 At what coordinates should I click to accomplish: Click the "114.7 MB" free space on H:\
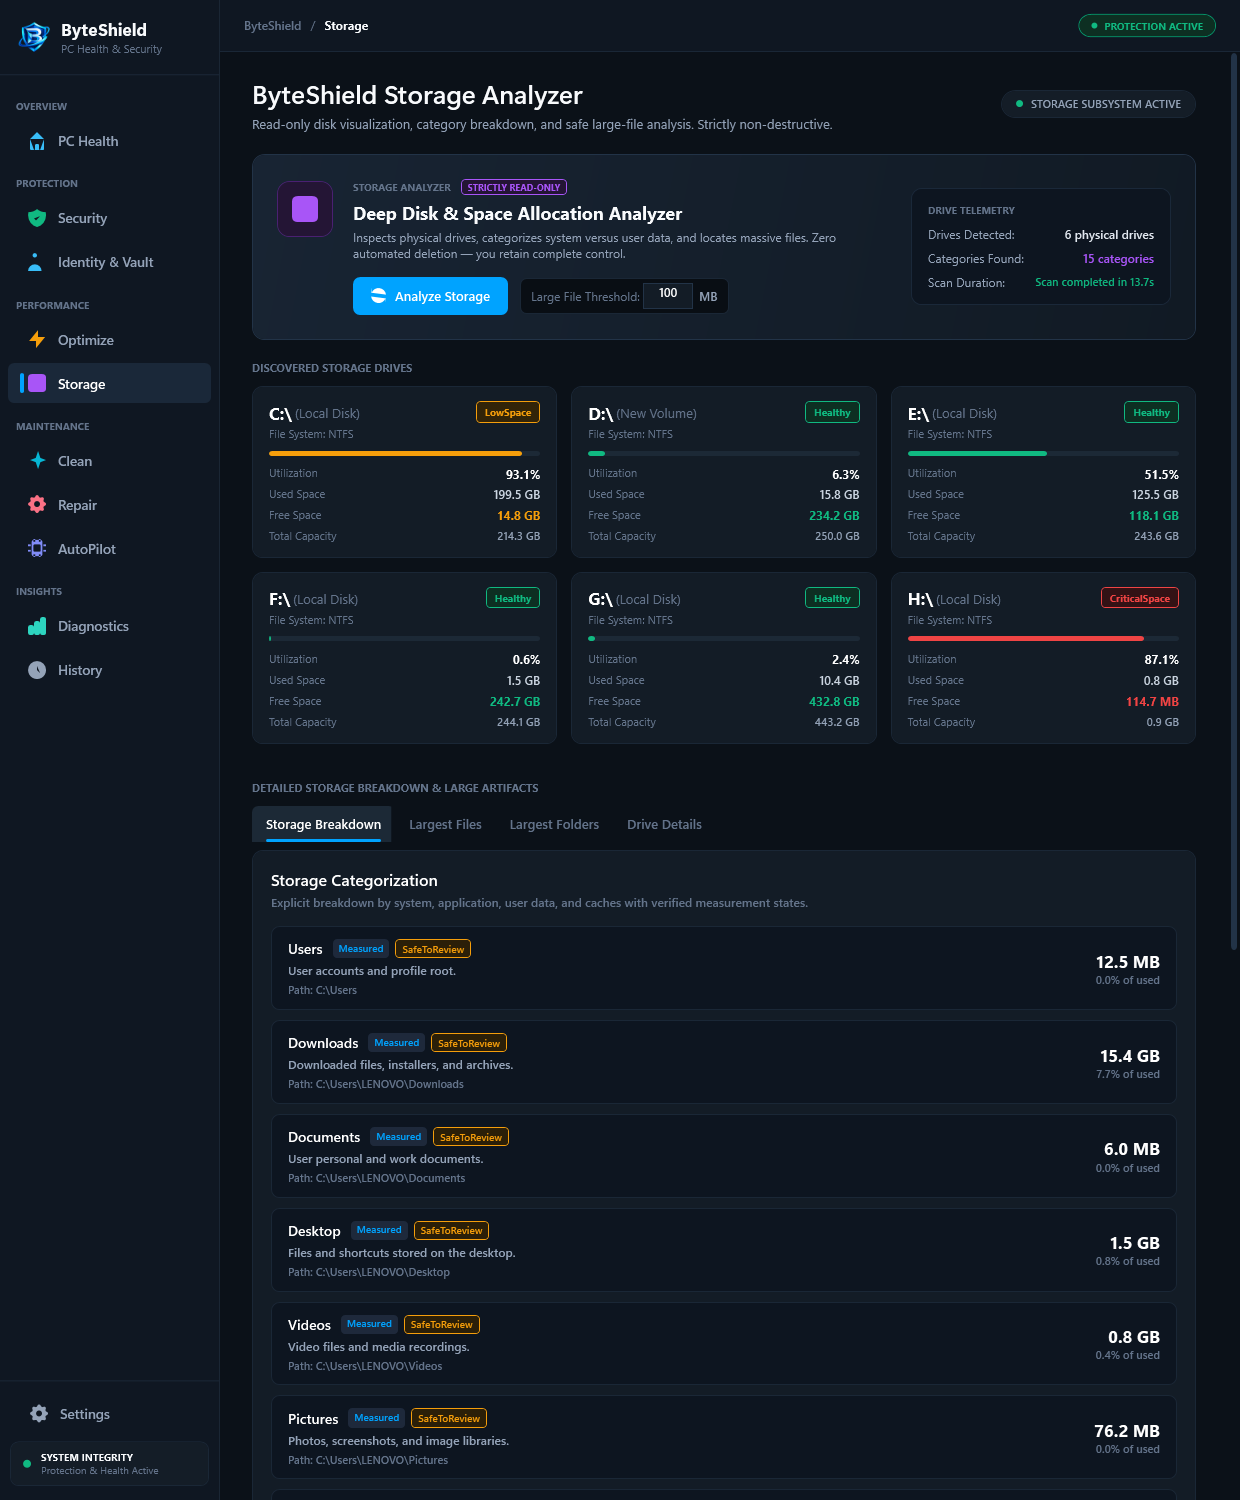coord(1152,702)
